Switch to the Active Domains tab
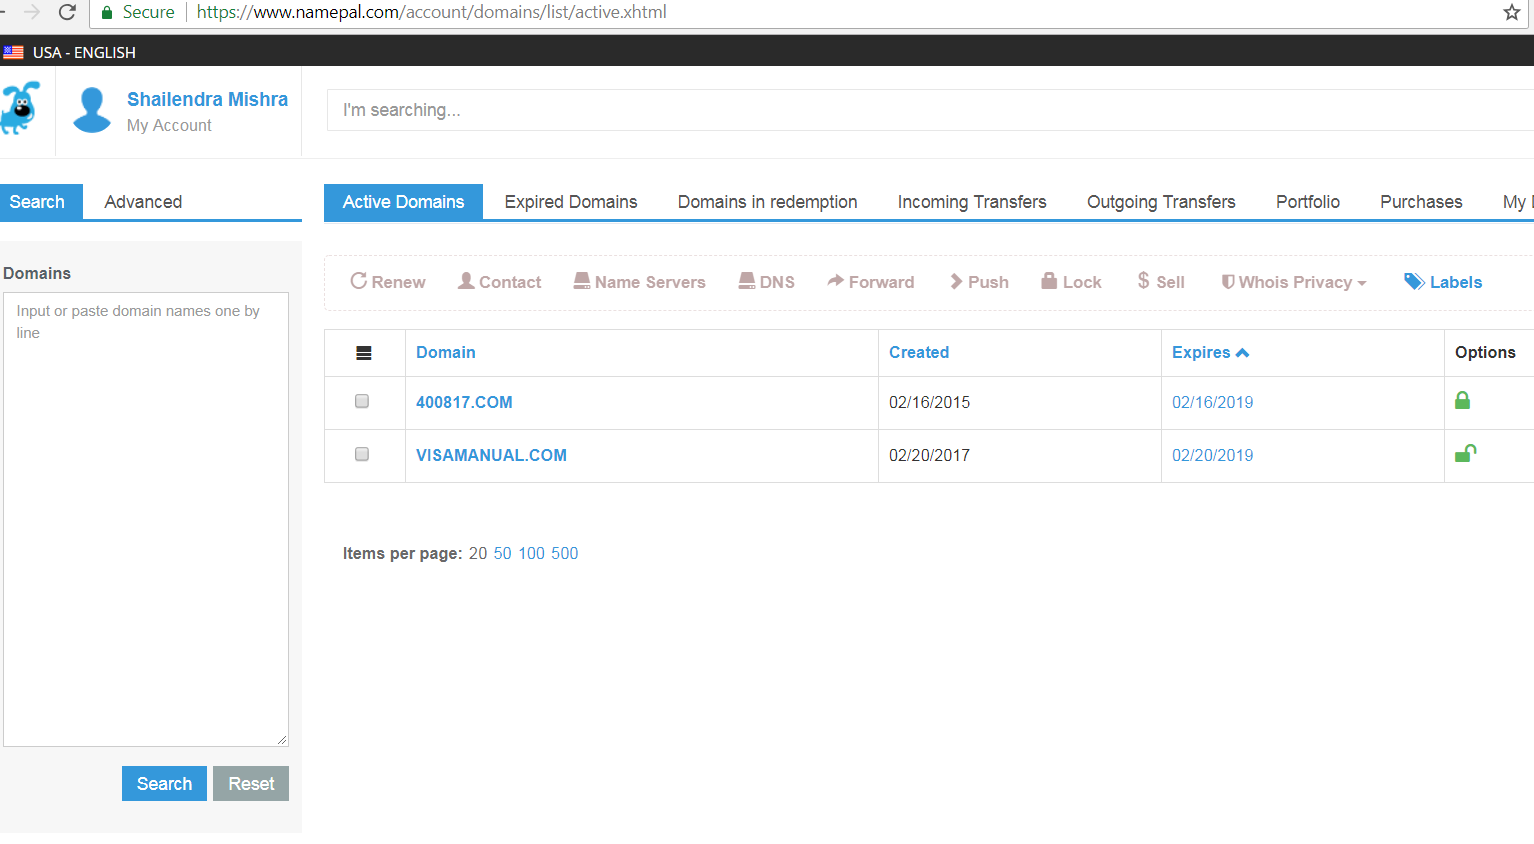The image size is (1534, 844). coord(404,202)
